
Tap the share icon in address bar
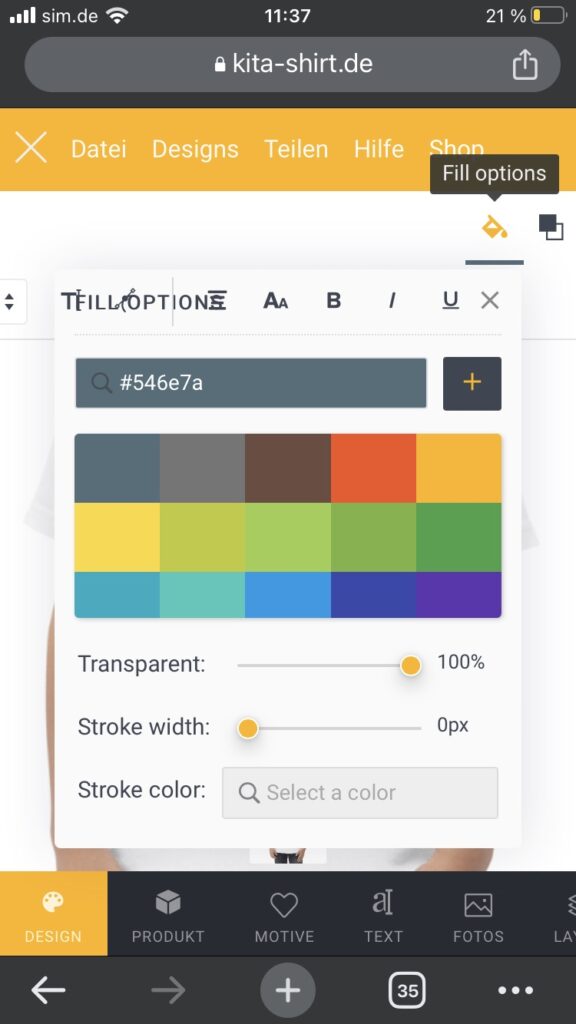[x=524, y=65]
